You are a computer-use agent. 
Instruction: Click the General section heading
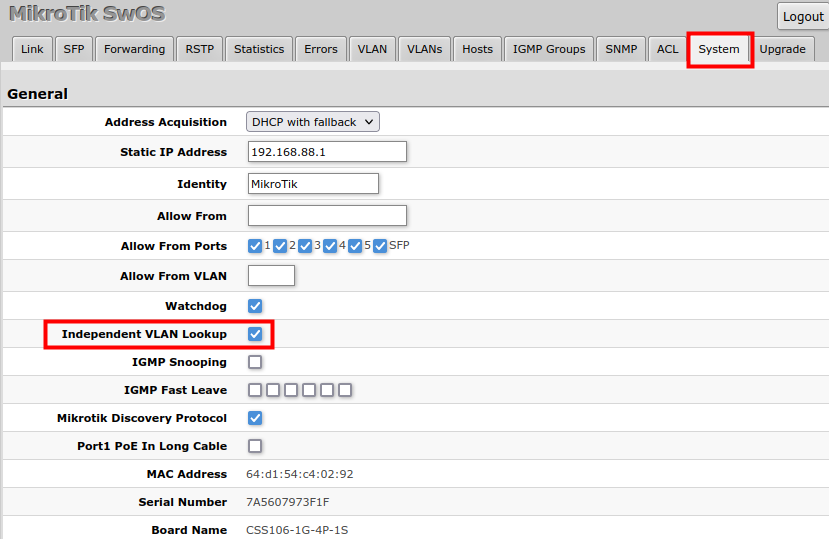[38, 94]
